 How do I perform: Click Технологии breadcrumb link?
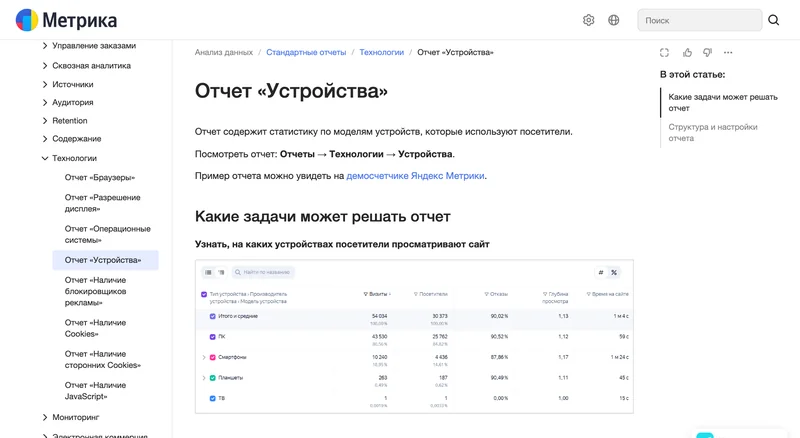(382, 52)
